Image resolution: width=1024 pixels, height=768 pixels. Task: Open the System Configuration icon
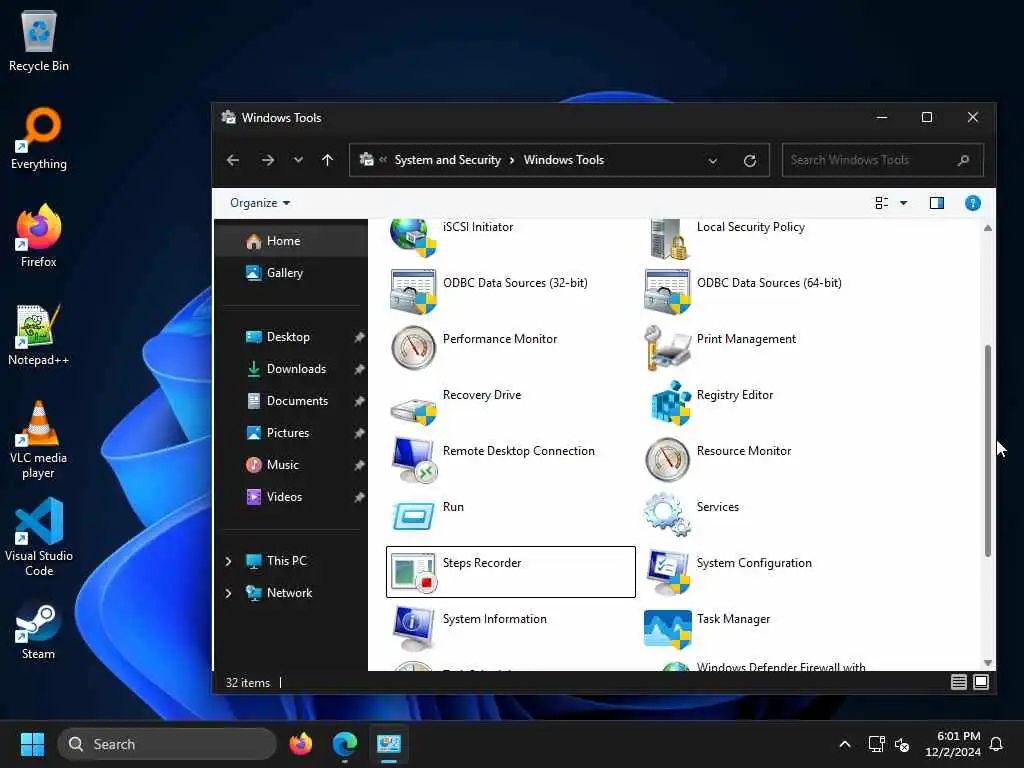click(x=667, y=572)
